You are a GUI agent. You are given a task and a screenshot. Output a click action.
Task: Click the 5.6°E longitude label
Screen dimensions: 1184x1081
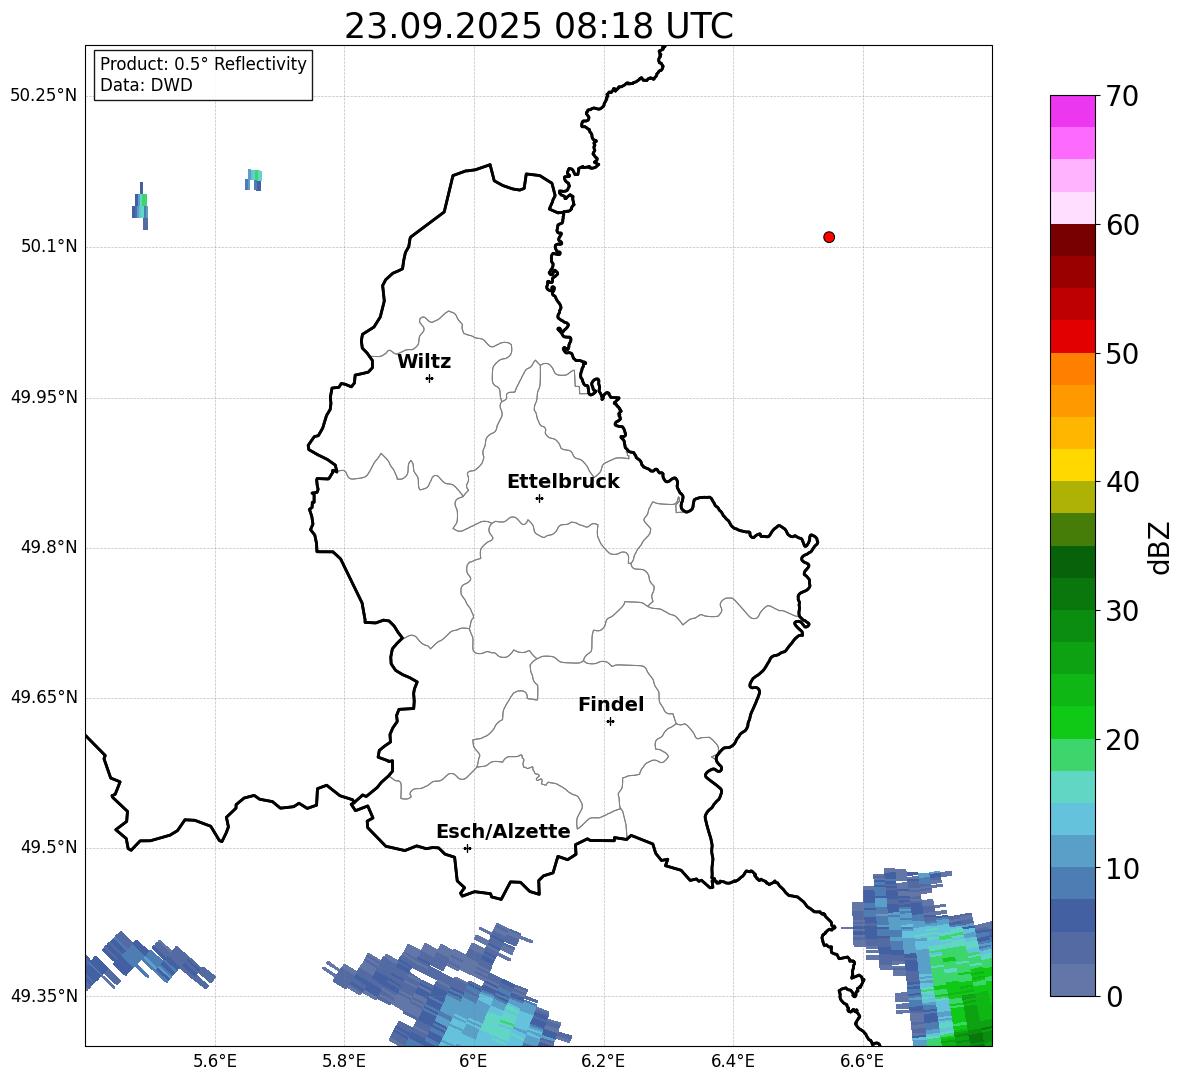pyautogui.click(x=215, y=1061)
